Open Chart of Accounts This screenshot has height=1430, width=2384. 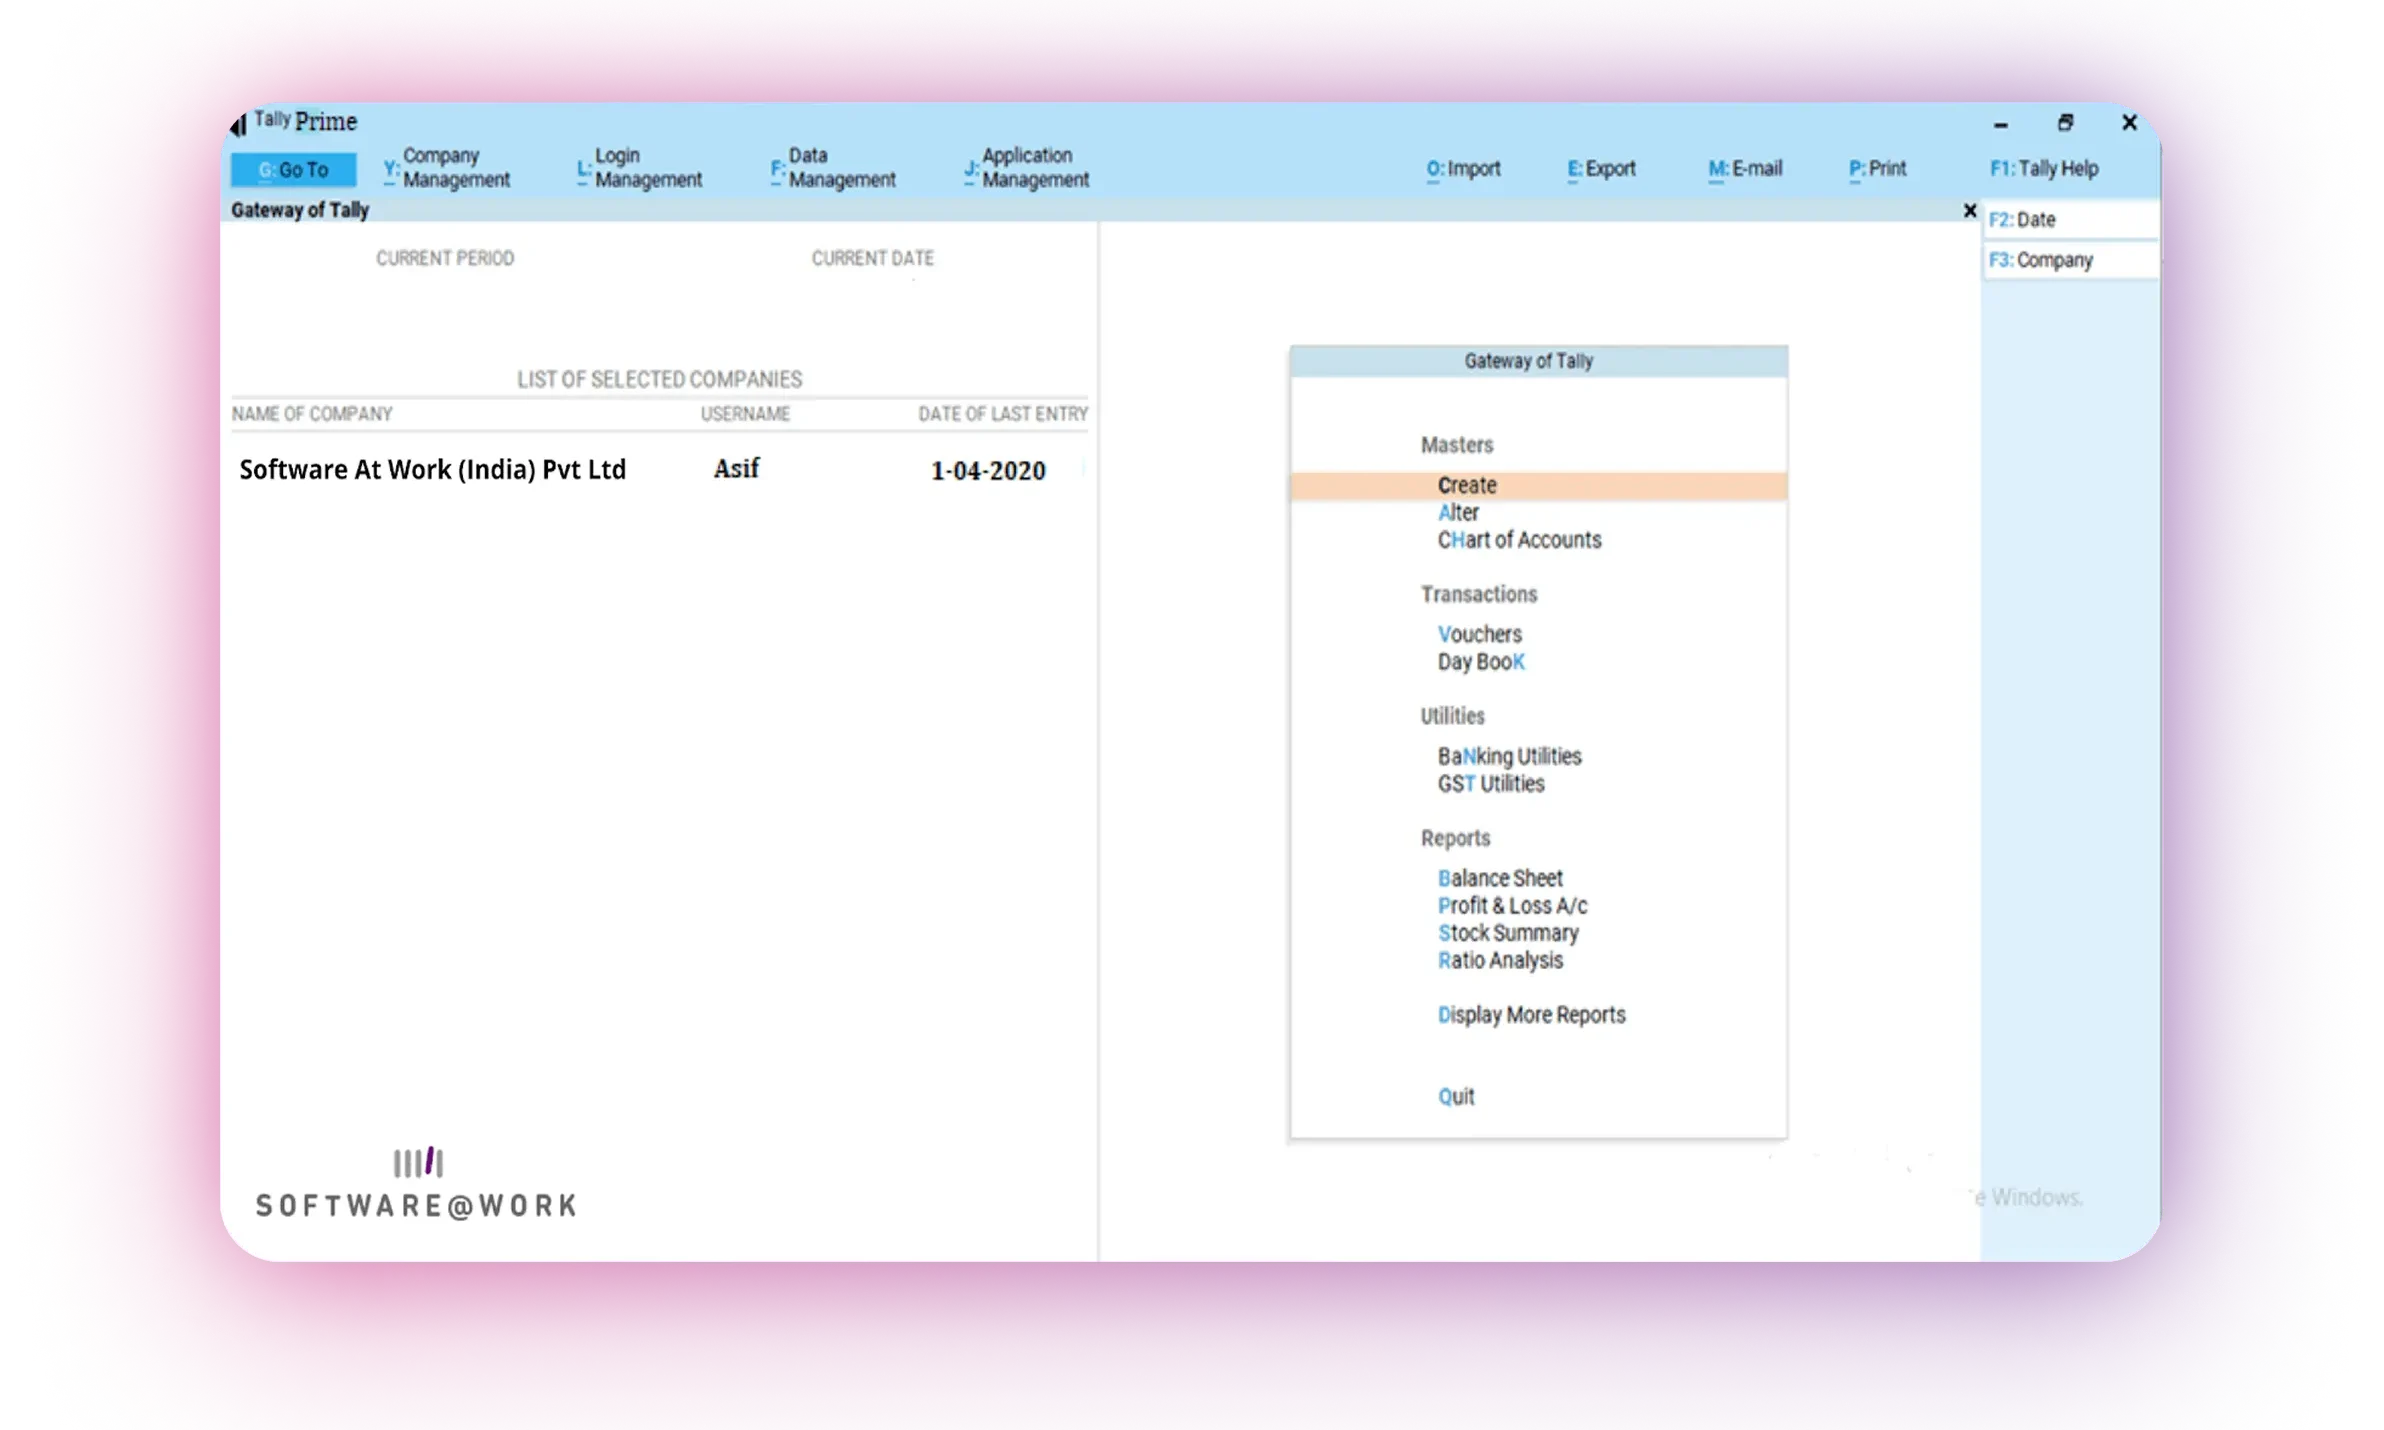pos(1519,540)
